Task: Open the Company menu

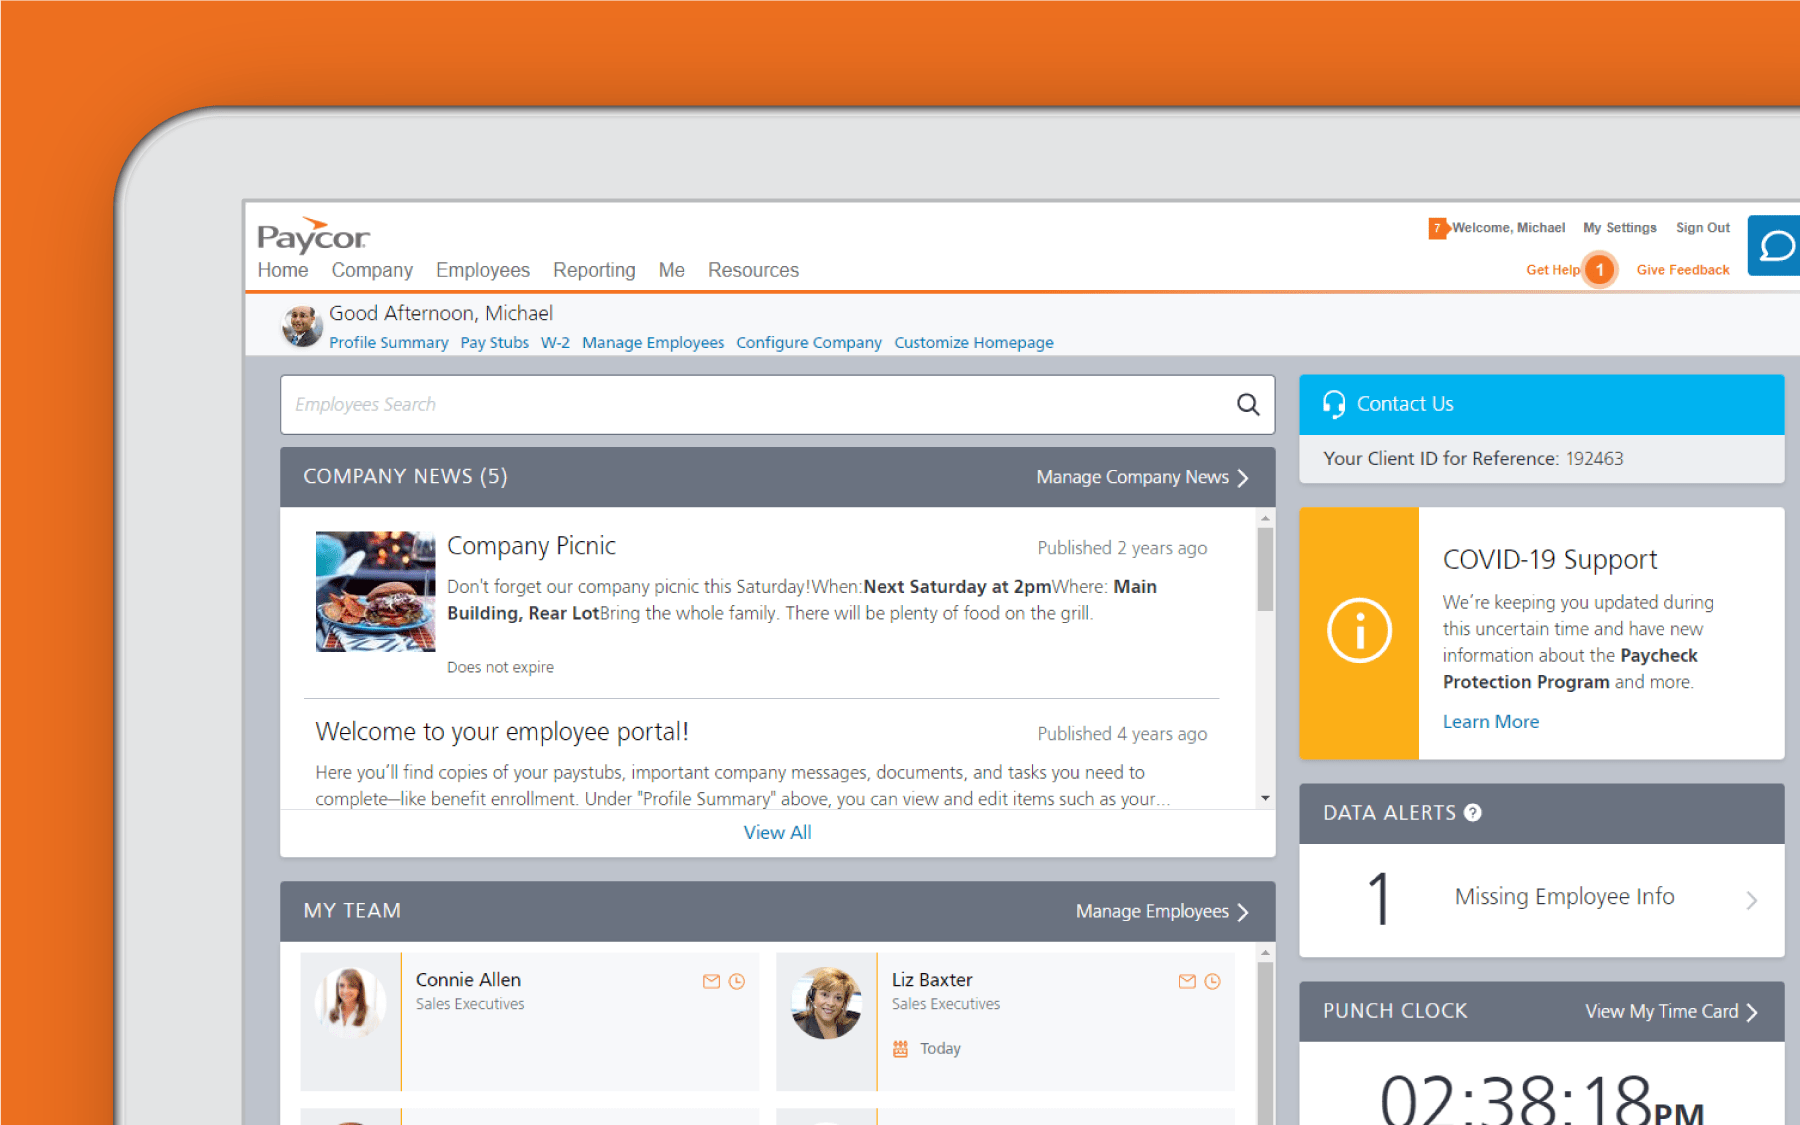Action: pos(372,270)
